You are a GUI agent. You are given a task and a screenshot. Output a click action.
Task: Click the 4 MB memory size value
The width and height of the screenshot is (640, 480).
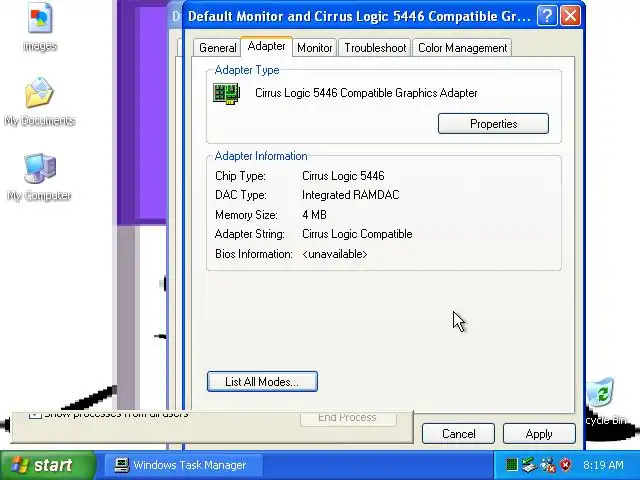pos(314,215)
